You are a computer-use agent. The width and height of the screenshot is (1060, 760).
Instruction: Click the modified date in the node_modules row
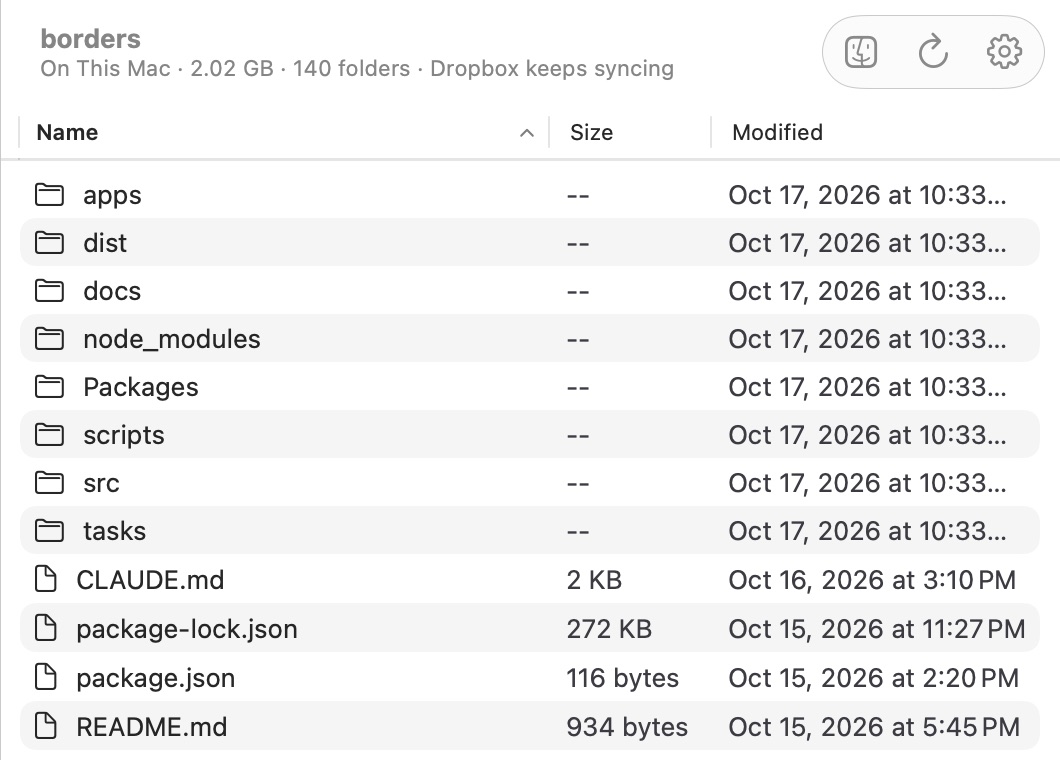(867, 339)
